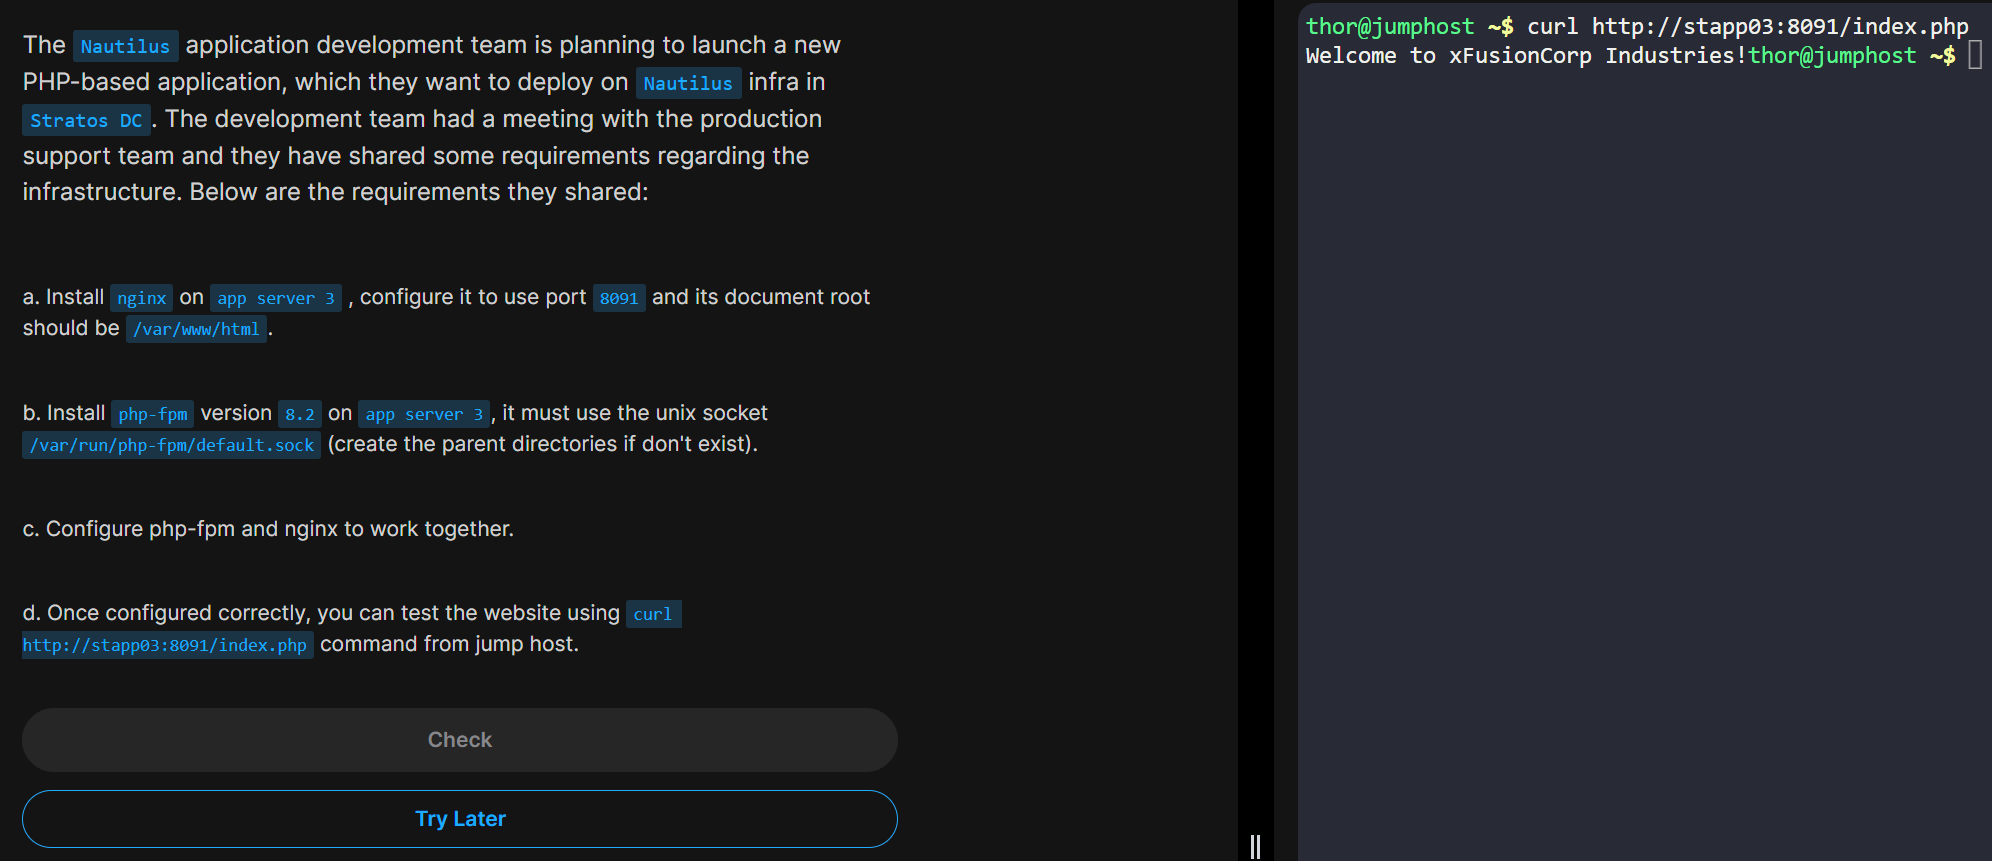Click the panel splitter handle icon
Screen dimensions: 1992x861
click(x=1255, y=846)
